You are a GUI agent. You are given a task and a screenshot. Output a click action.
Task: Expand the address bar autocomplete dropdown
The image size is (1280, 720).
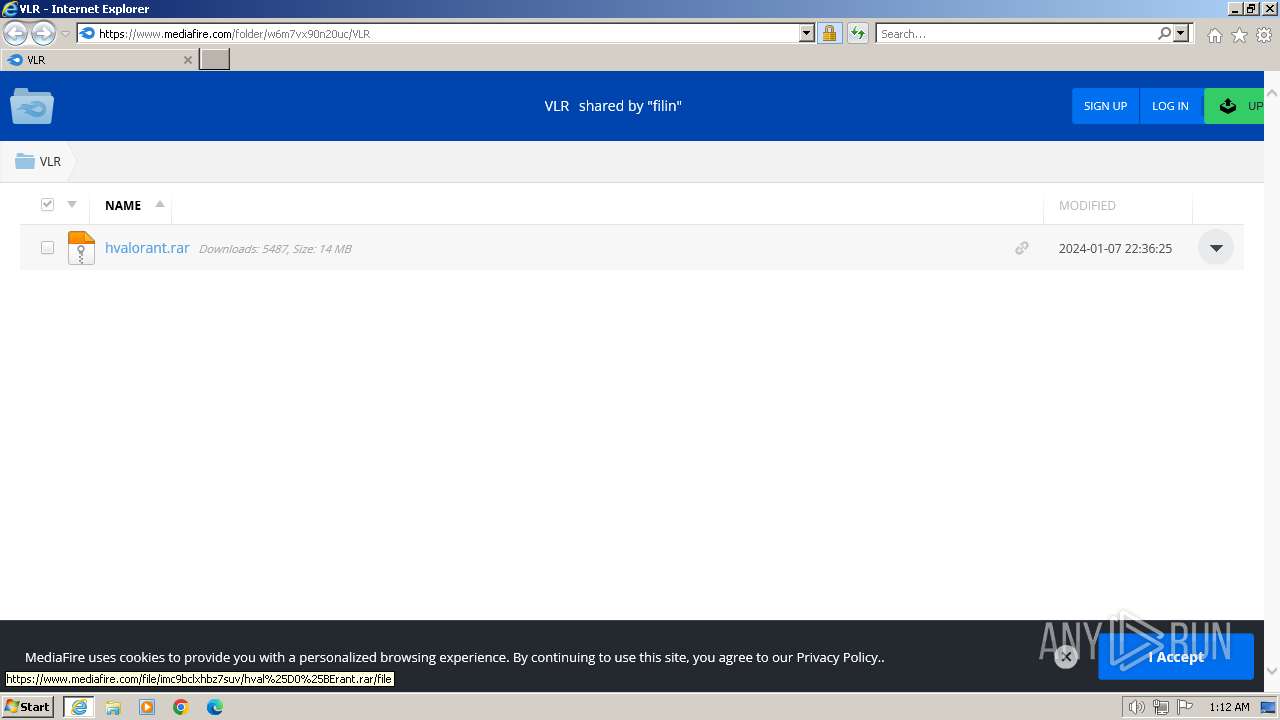click(807, 33)
